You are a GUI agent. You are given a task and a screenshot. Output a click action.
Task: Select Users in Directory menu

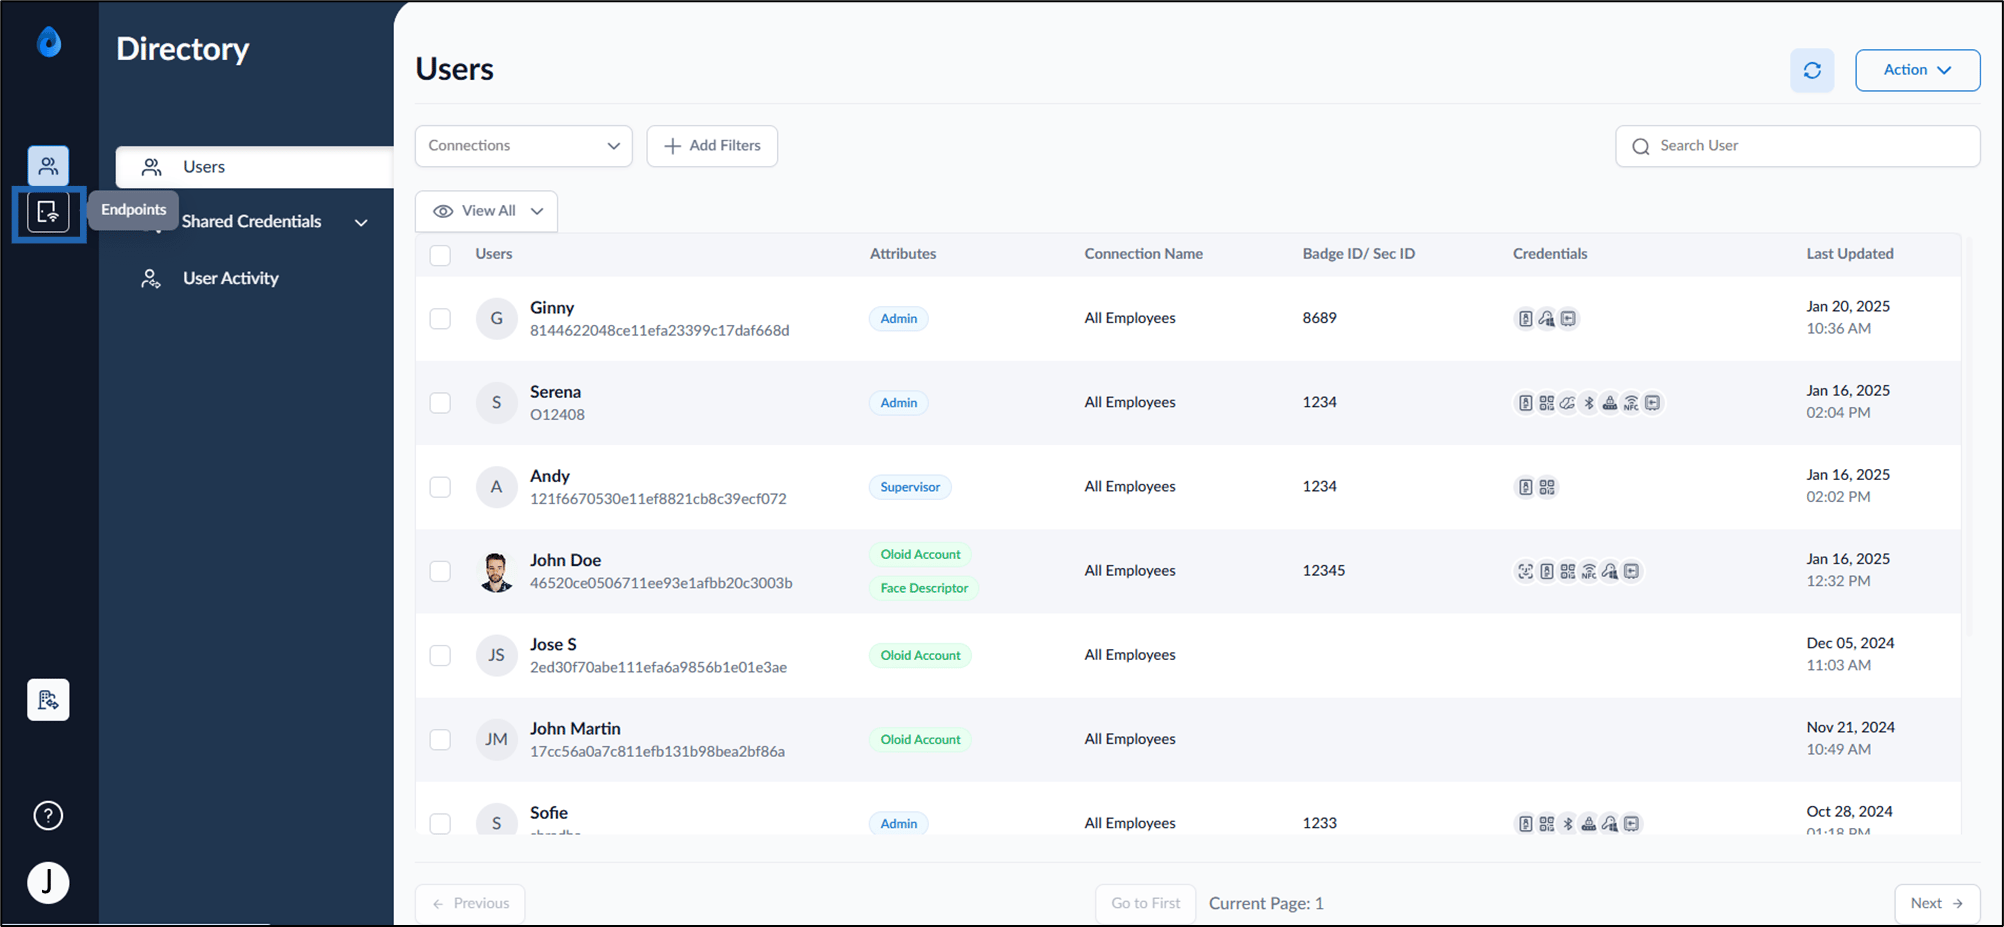coord(254,167)
